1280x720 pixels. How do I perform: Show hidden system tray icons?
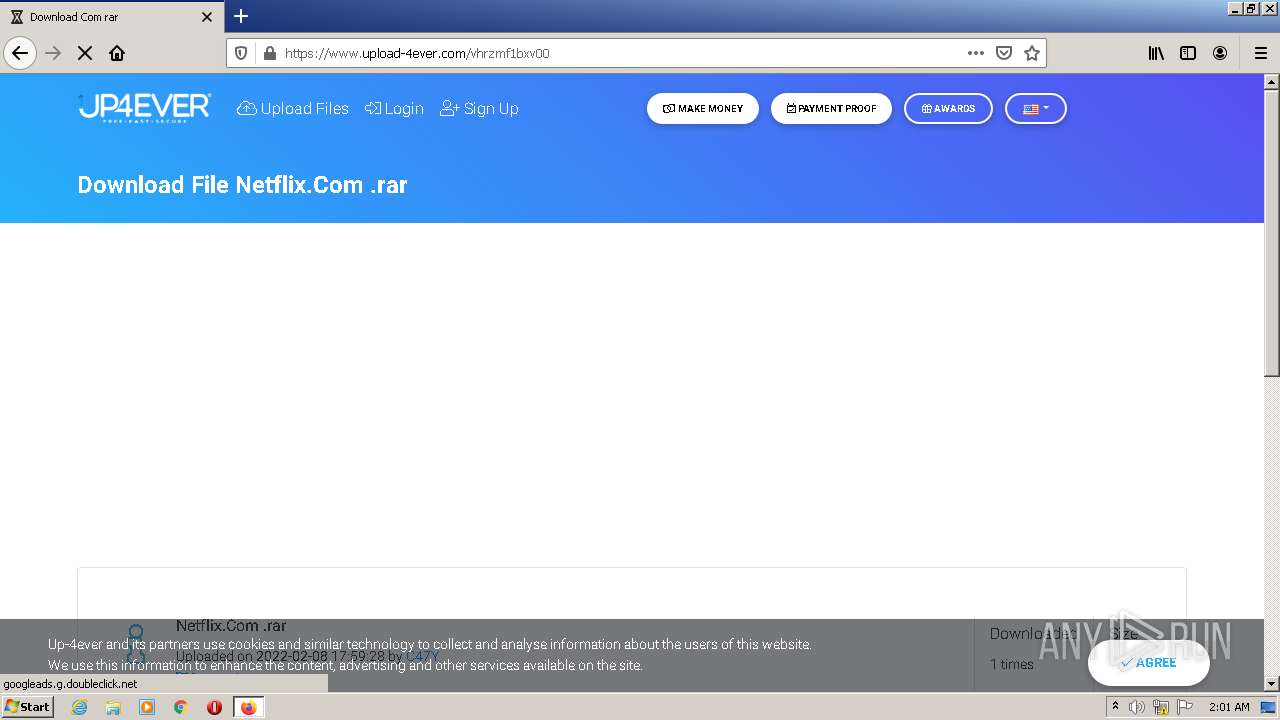tap(1115, 707)
